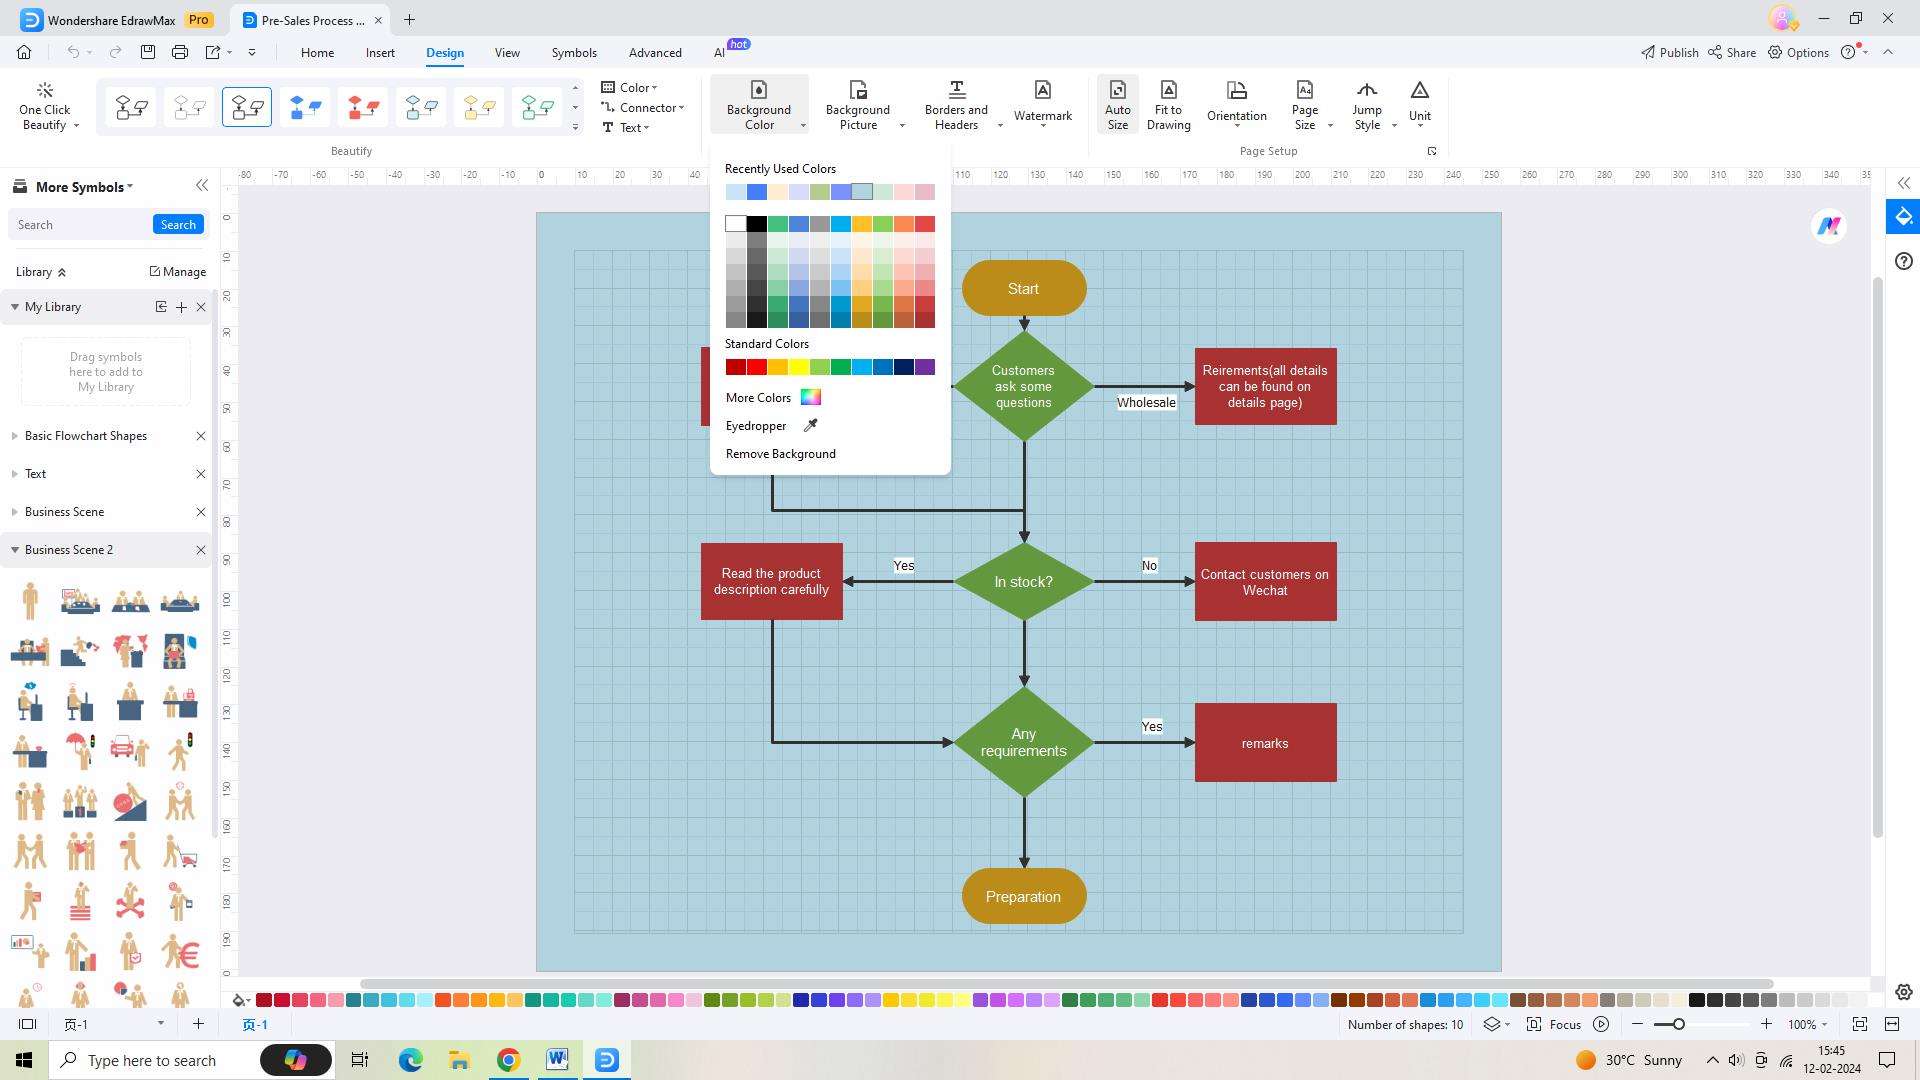Choose first light blue recently used color
Viewport: 1920px width, 1080px height.
(736, 192)
